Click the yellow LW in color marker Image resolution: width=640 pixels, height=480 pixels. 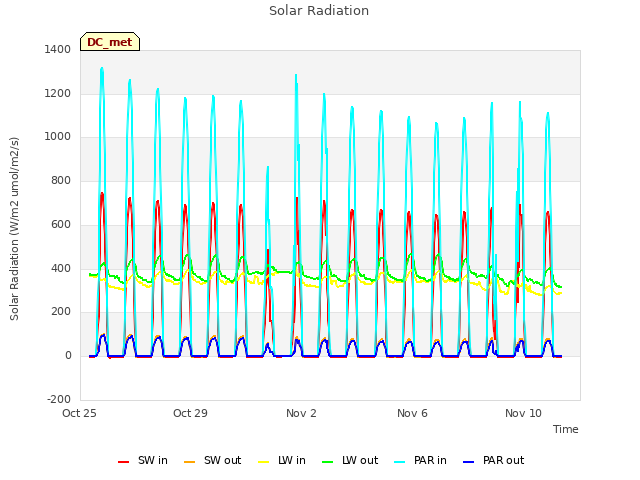(x=264, y=462)
